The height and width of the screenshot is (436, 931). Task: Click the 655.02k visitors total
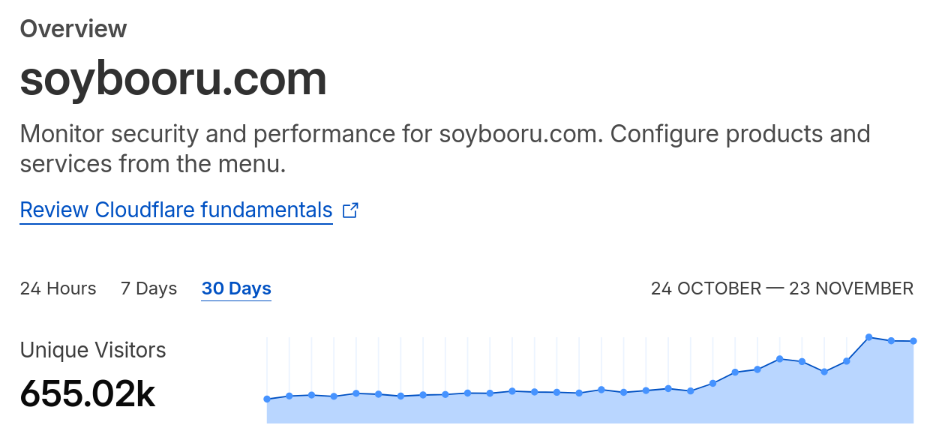88,394
